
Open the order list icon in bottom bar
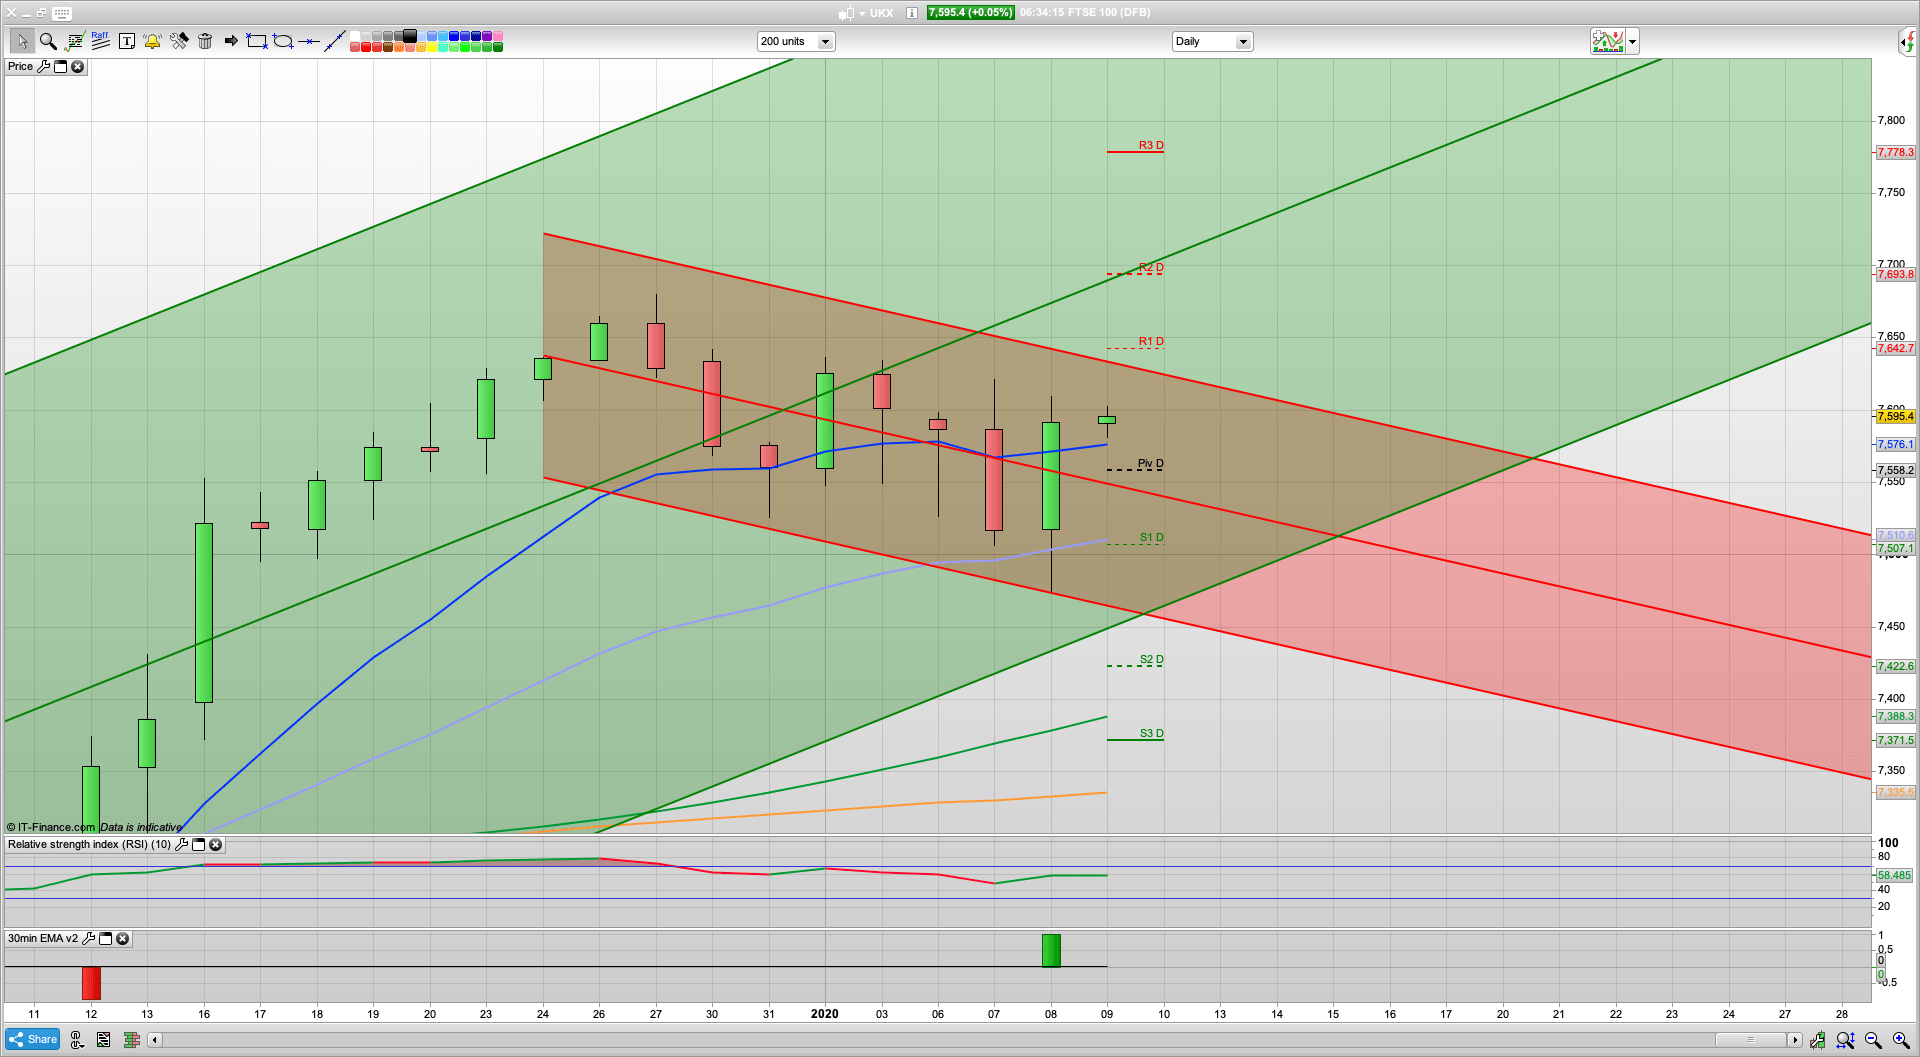point(103,1040)
